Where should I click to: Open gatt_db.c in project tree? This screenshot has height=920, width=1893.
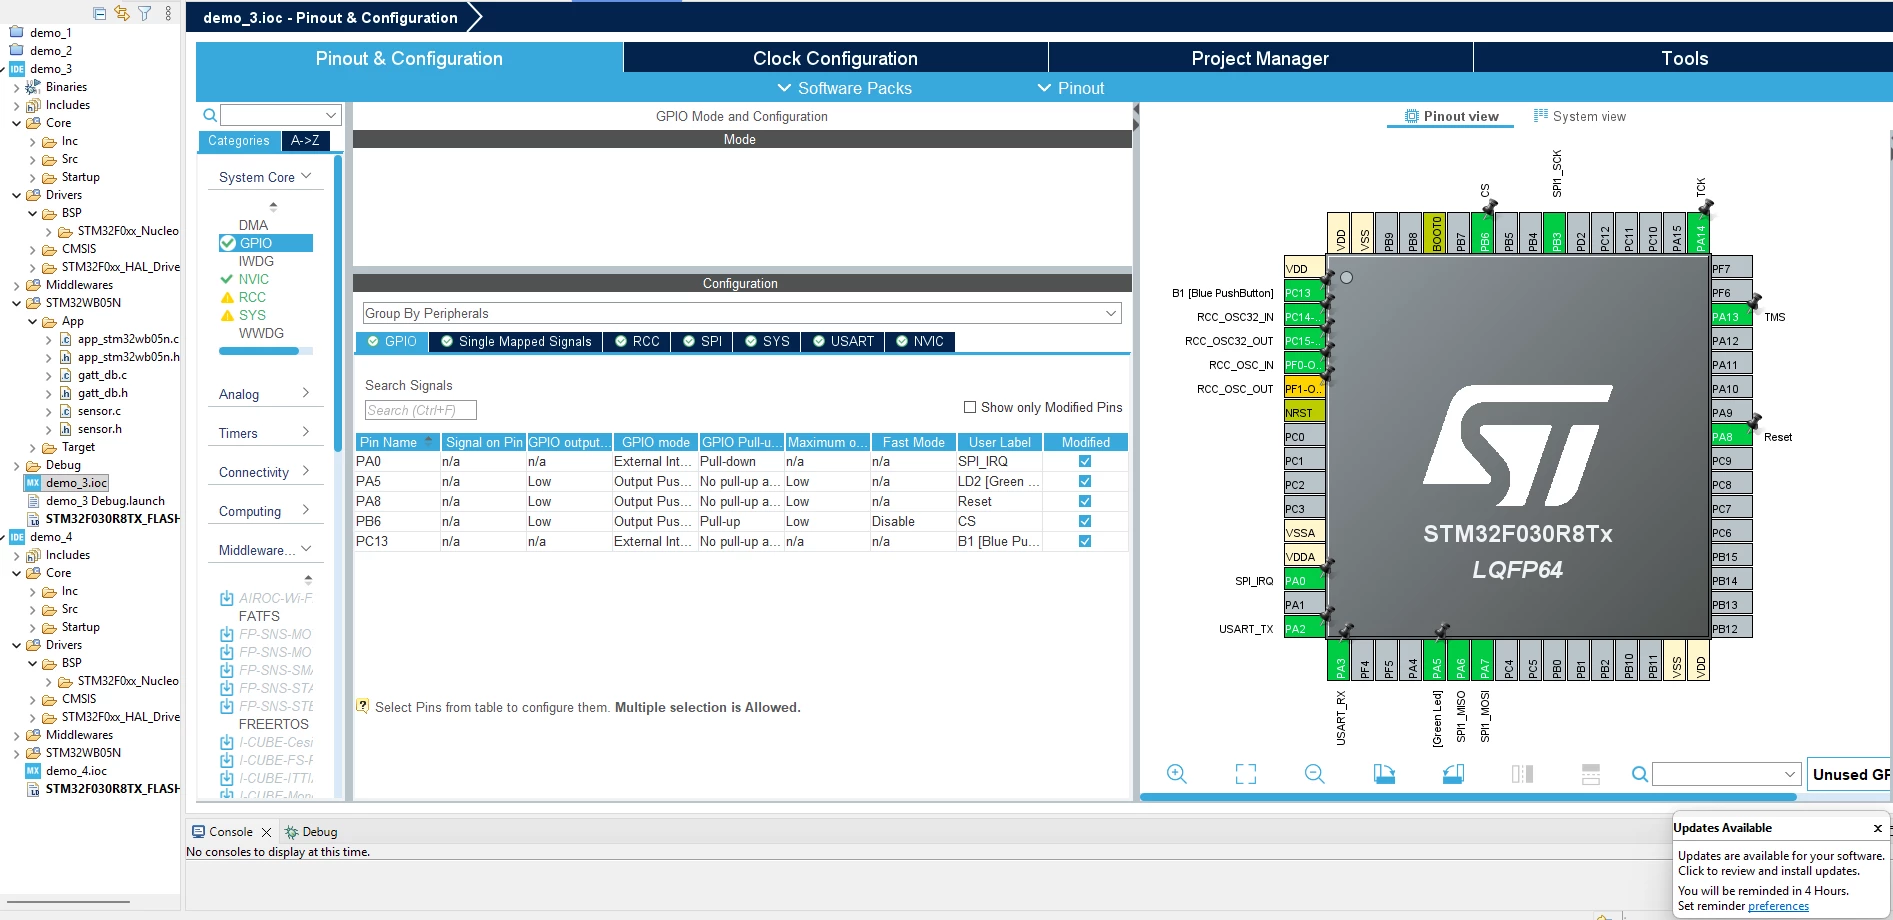[102, 375]
